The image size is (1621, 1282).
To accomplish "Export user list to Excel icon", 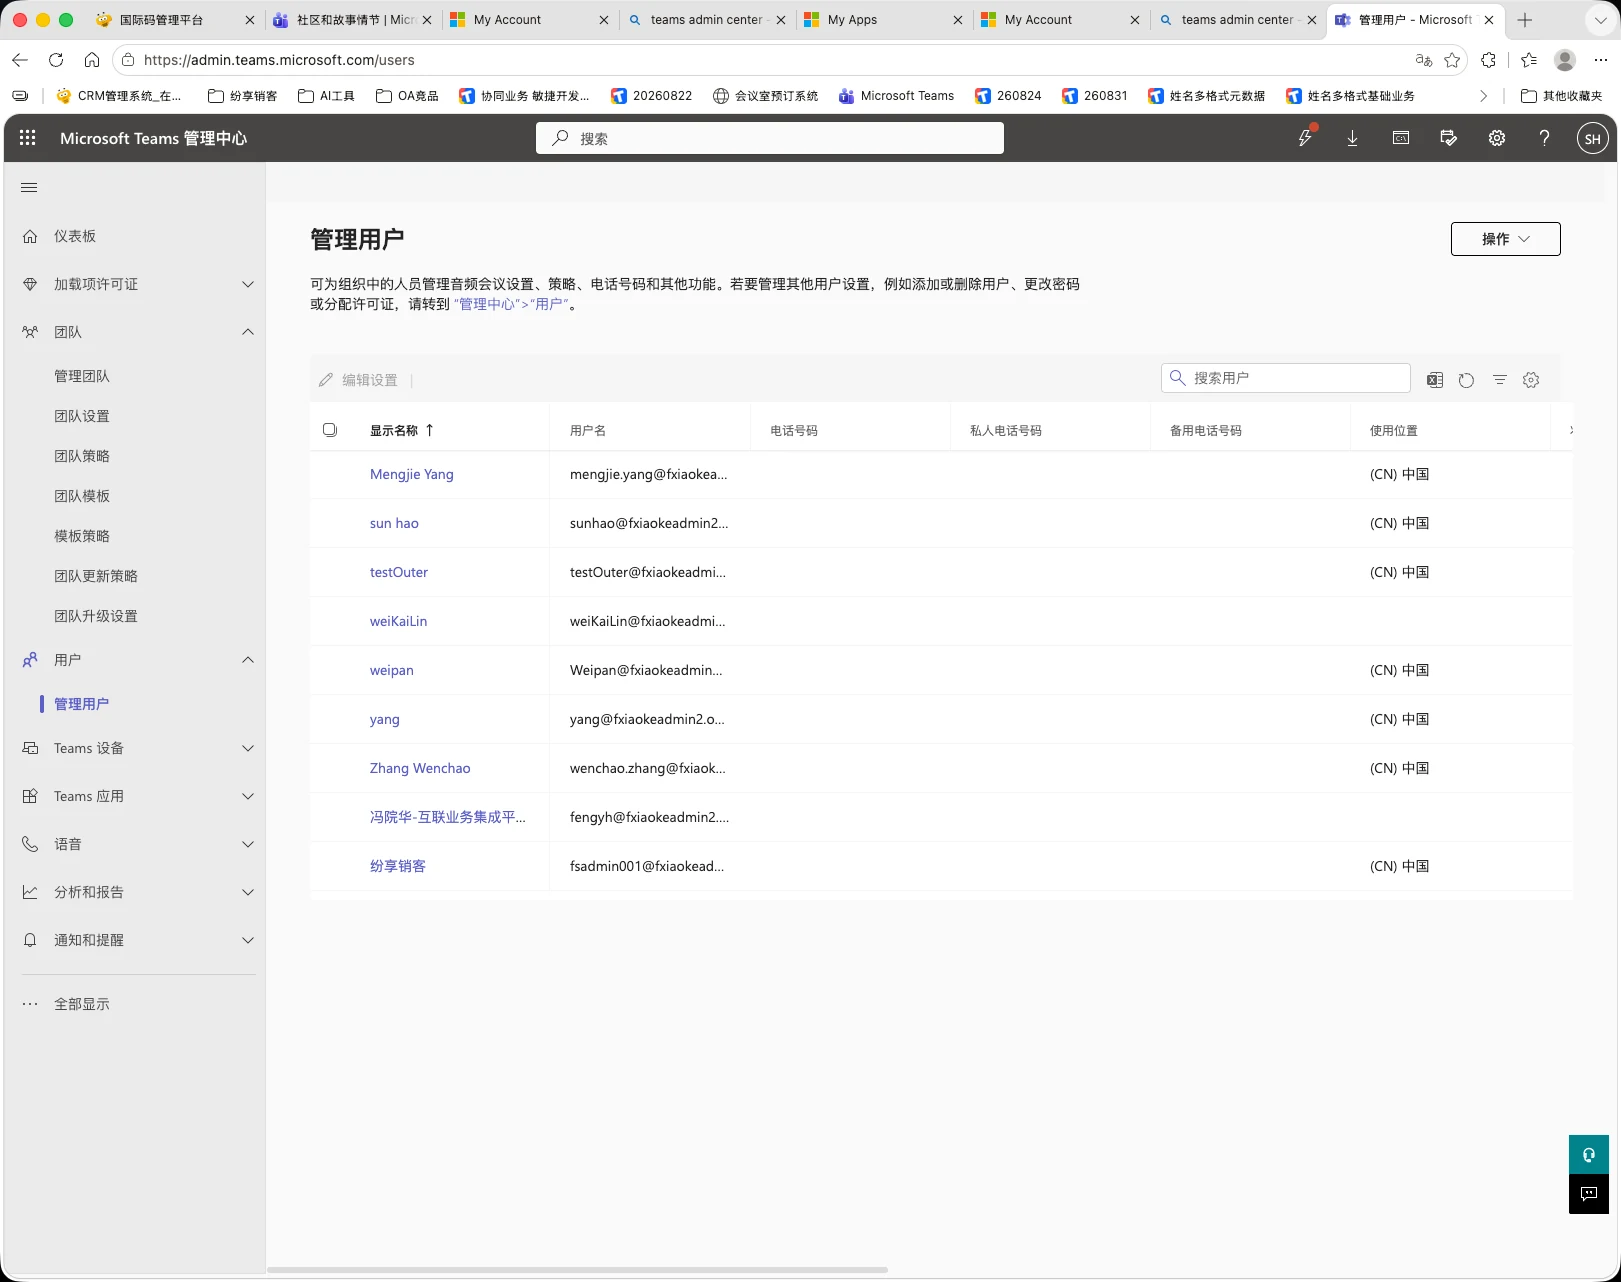I will click(x=1435, y=380).
